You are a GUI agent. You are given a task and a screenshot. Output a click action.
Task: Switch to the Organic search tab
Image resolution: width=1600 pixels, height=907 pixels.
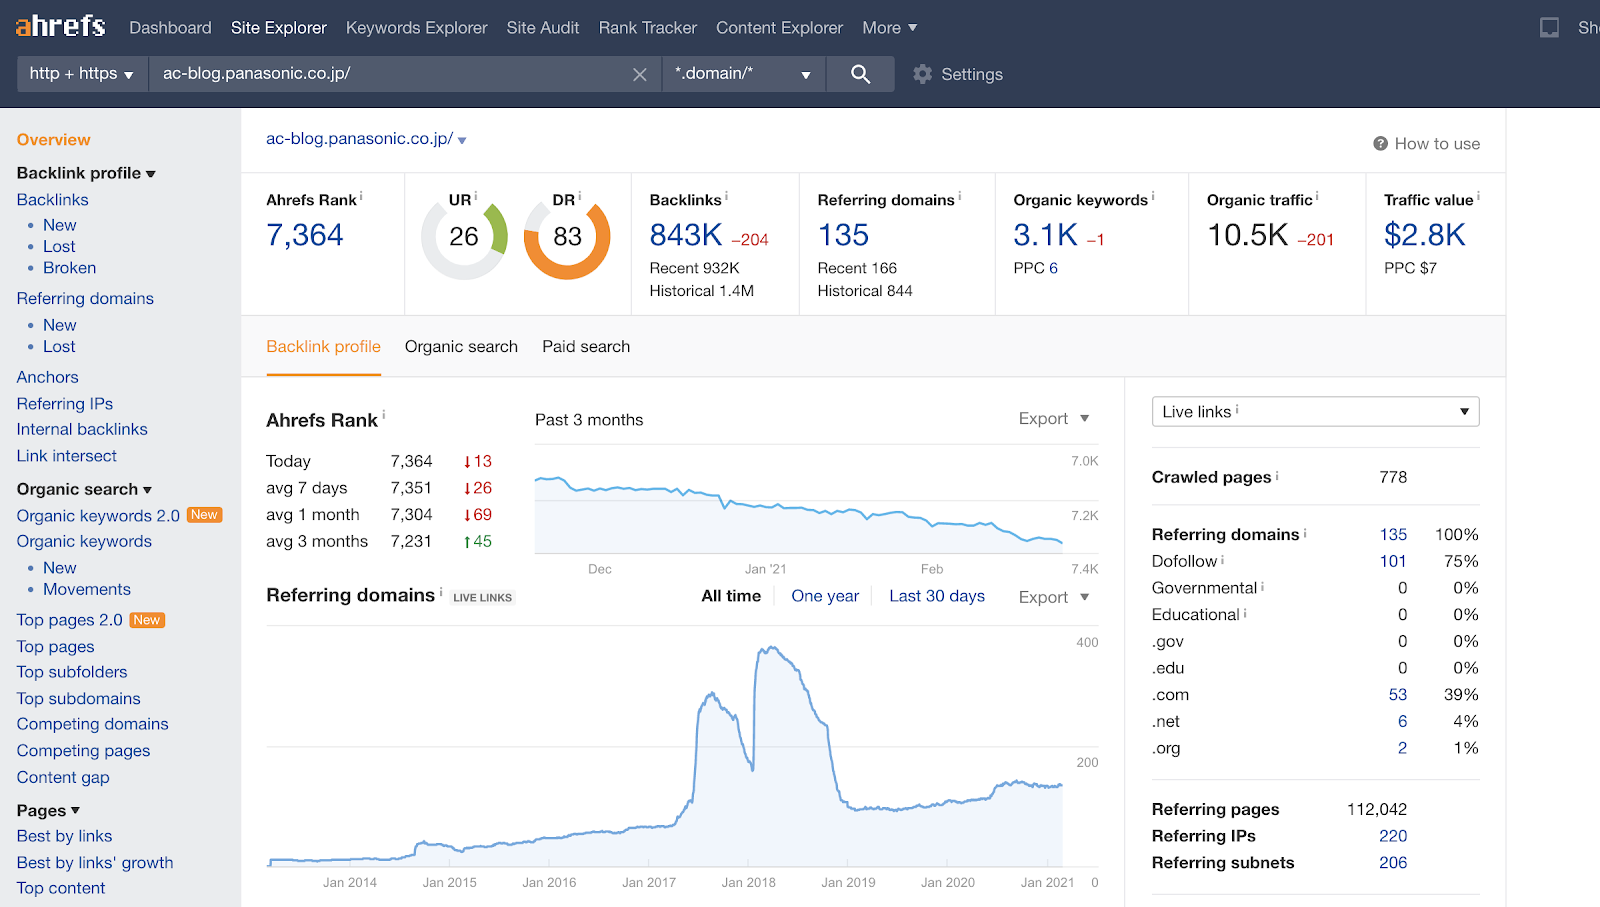point(461,347)
